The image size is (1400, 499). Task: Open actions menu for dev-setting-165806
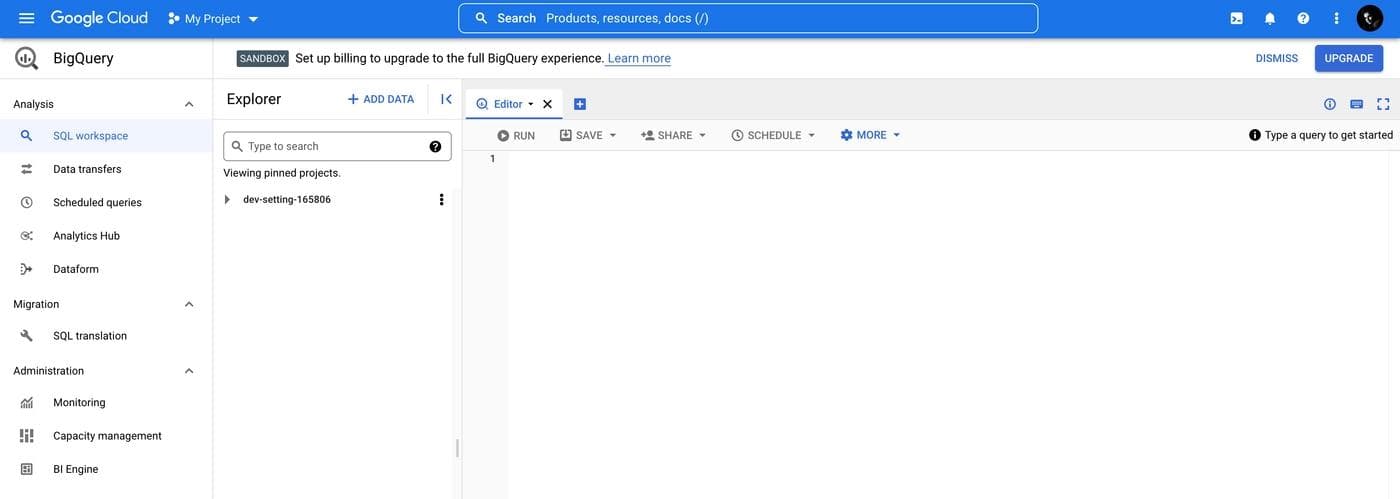[441, 199]
